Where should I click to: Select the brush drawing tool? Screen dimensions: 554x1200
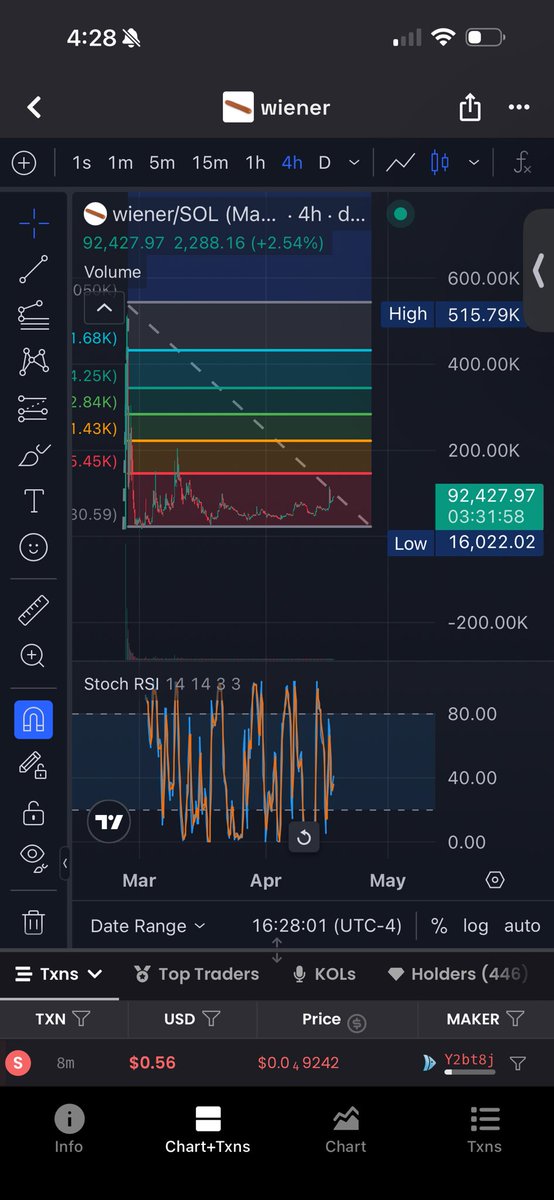tap(34, 455)
